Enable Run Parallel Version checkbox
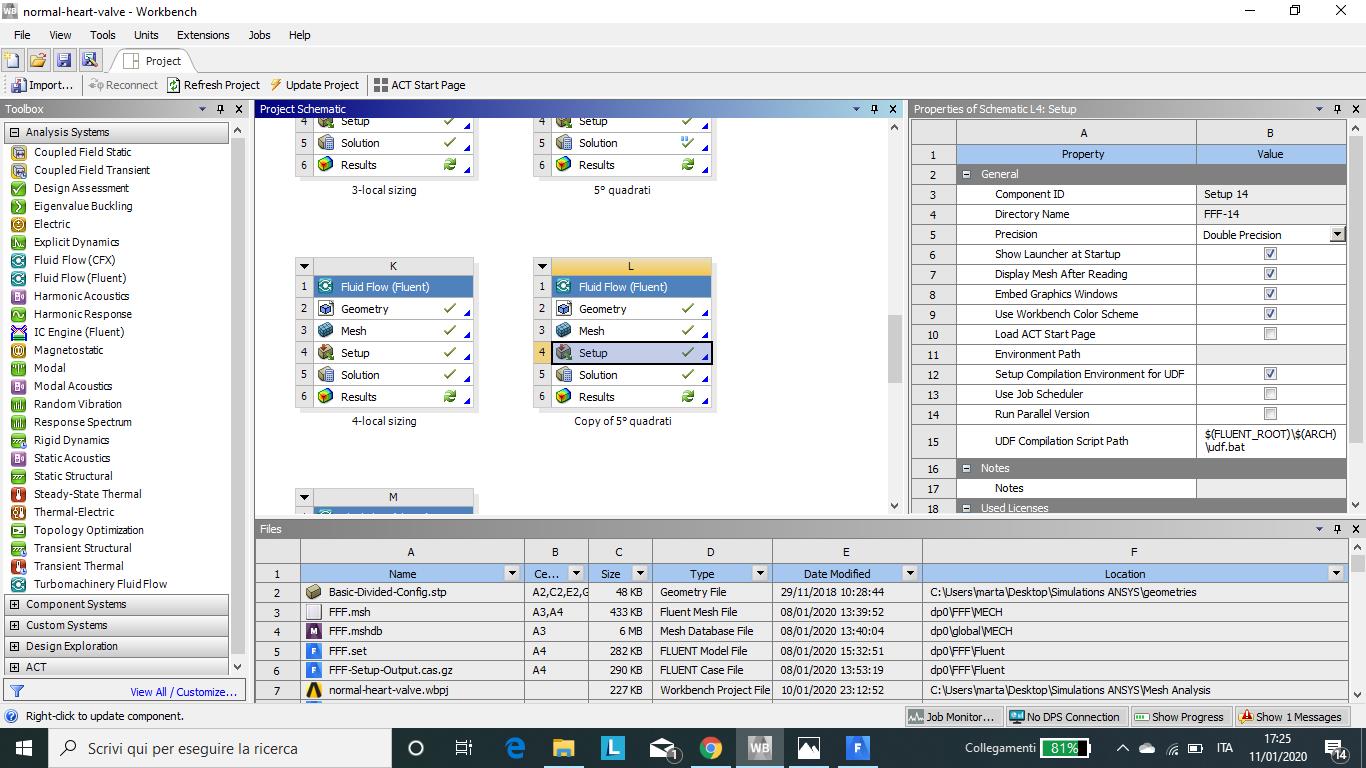Viewport: 1366px width, 768px height. click(x=1270, y=414)
